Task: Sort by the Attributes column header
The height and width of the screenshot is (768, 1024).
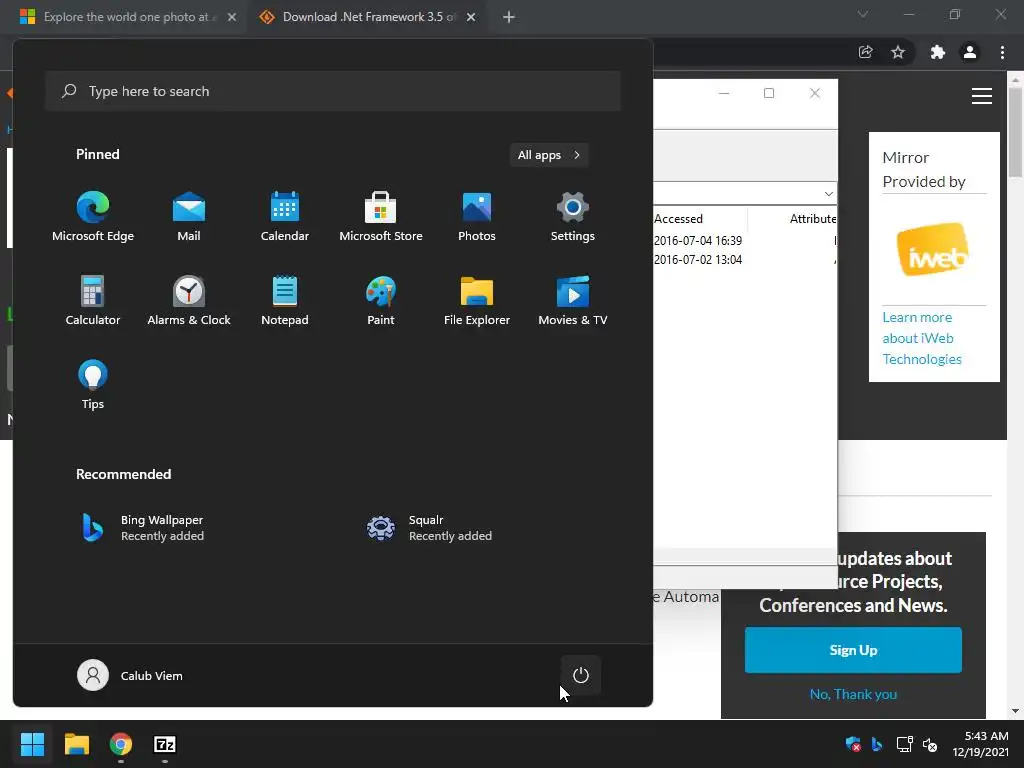Action: (x=812, y=219)
